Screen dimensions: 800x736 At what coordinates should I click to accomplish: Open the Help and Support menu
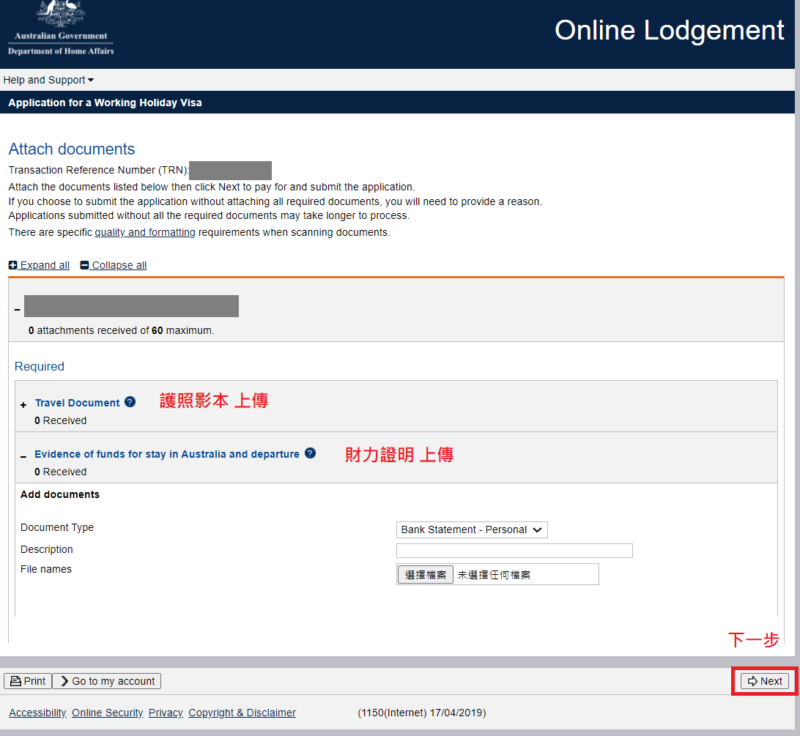click(48, 80)
